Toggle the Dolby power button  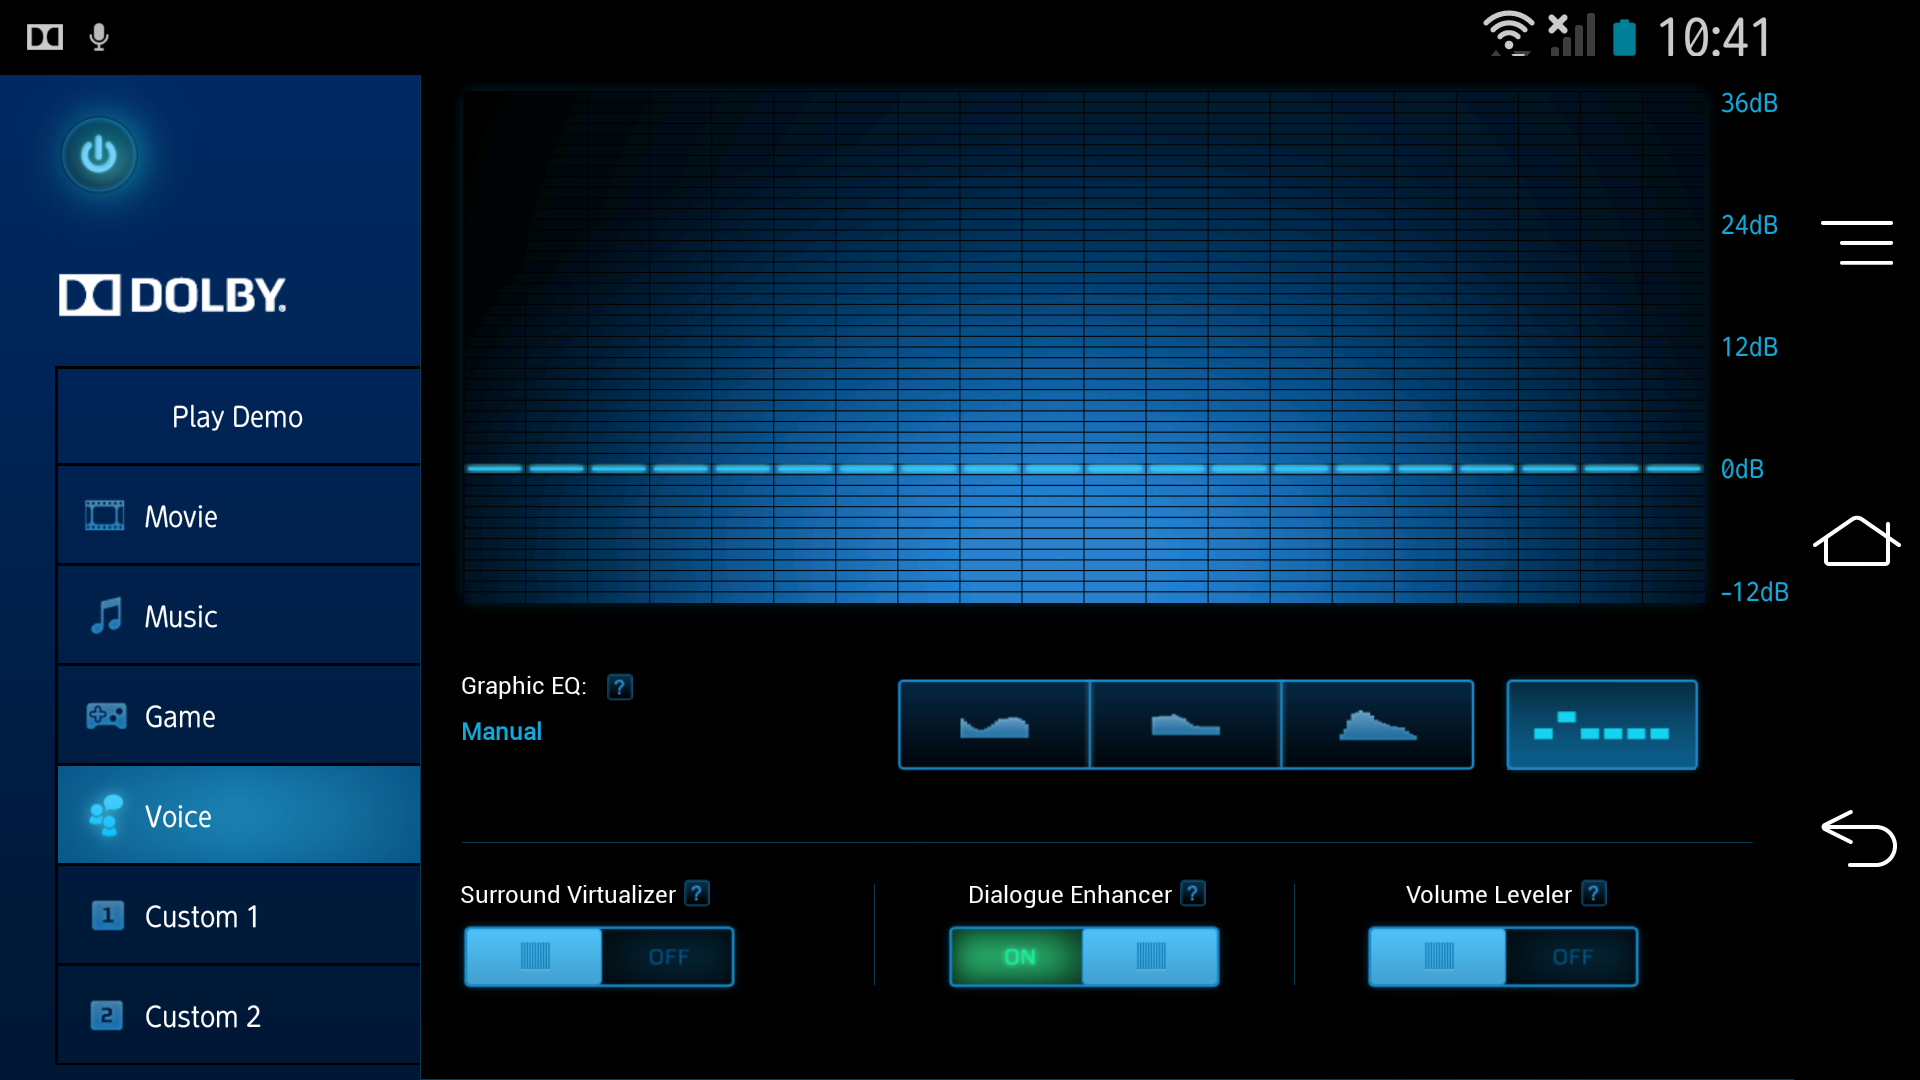(99, 155)
